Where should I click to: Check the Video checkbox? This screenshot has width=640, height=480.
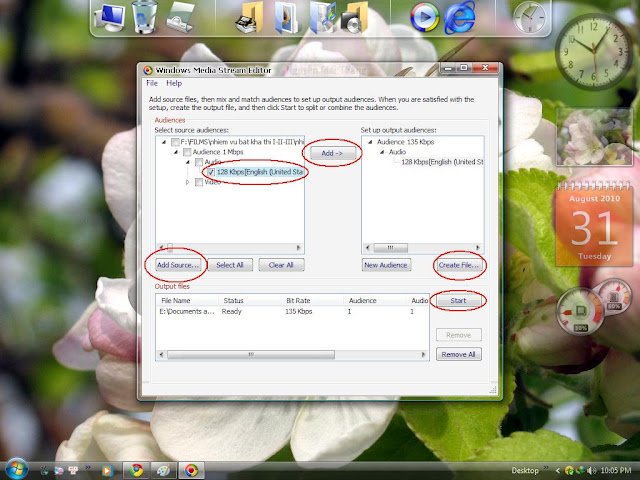point(199,182)
